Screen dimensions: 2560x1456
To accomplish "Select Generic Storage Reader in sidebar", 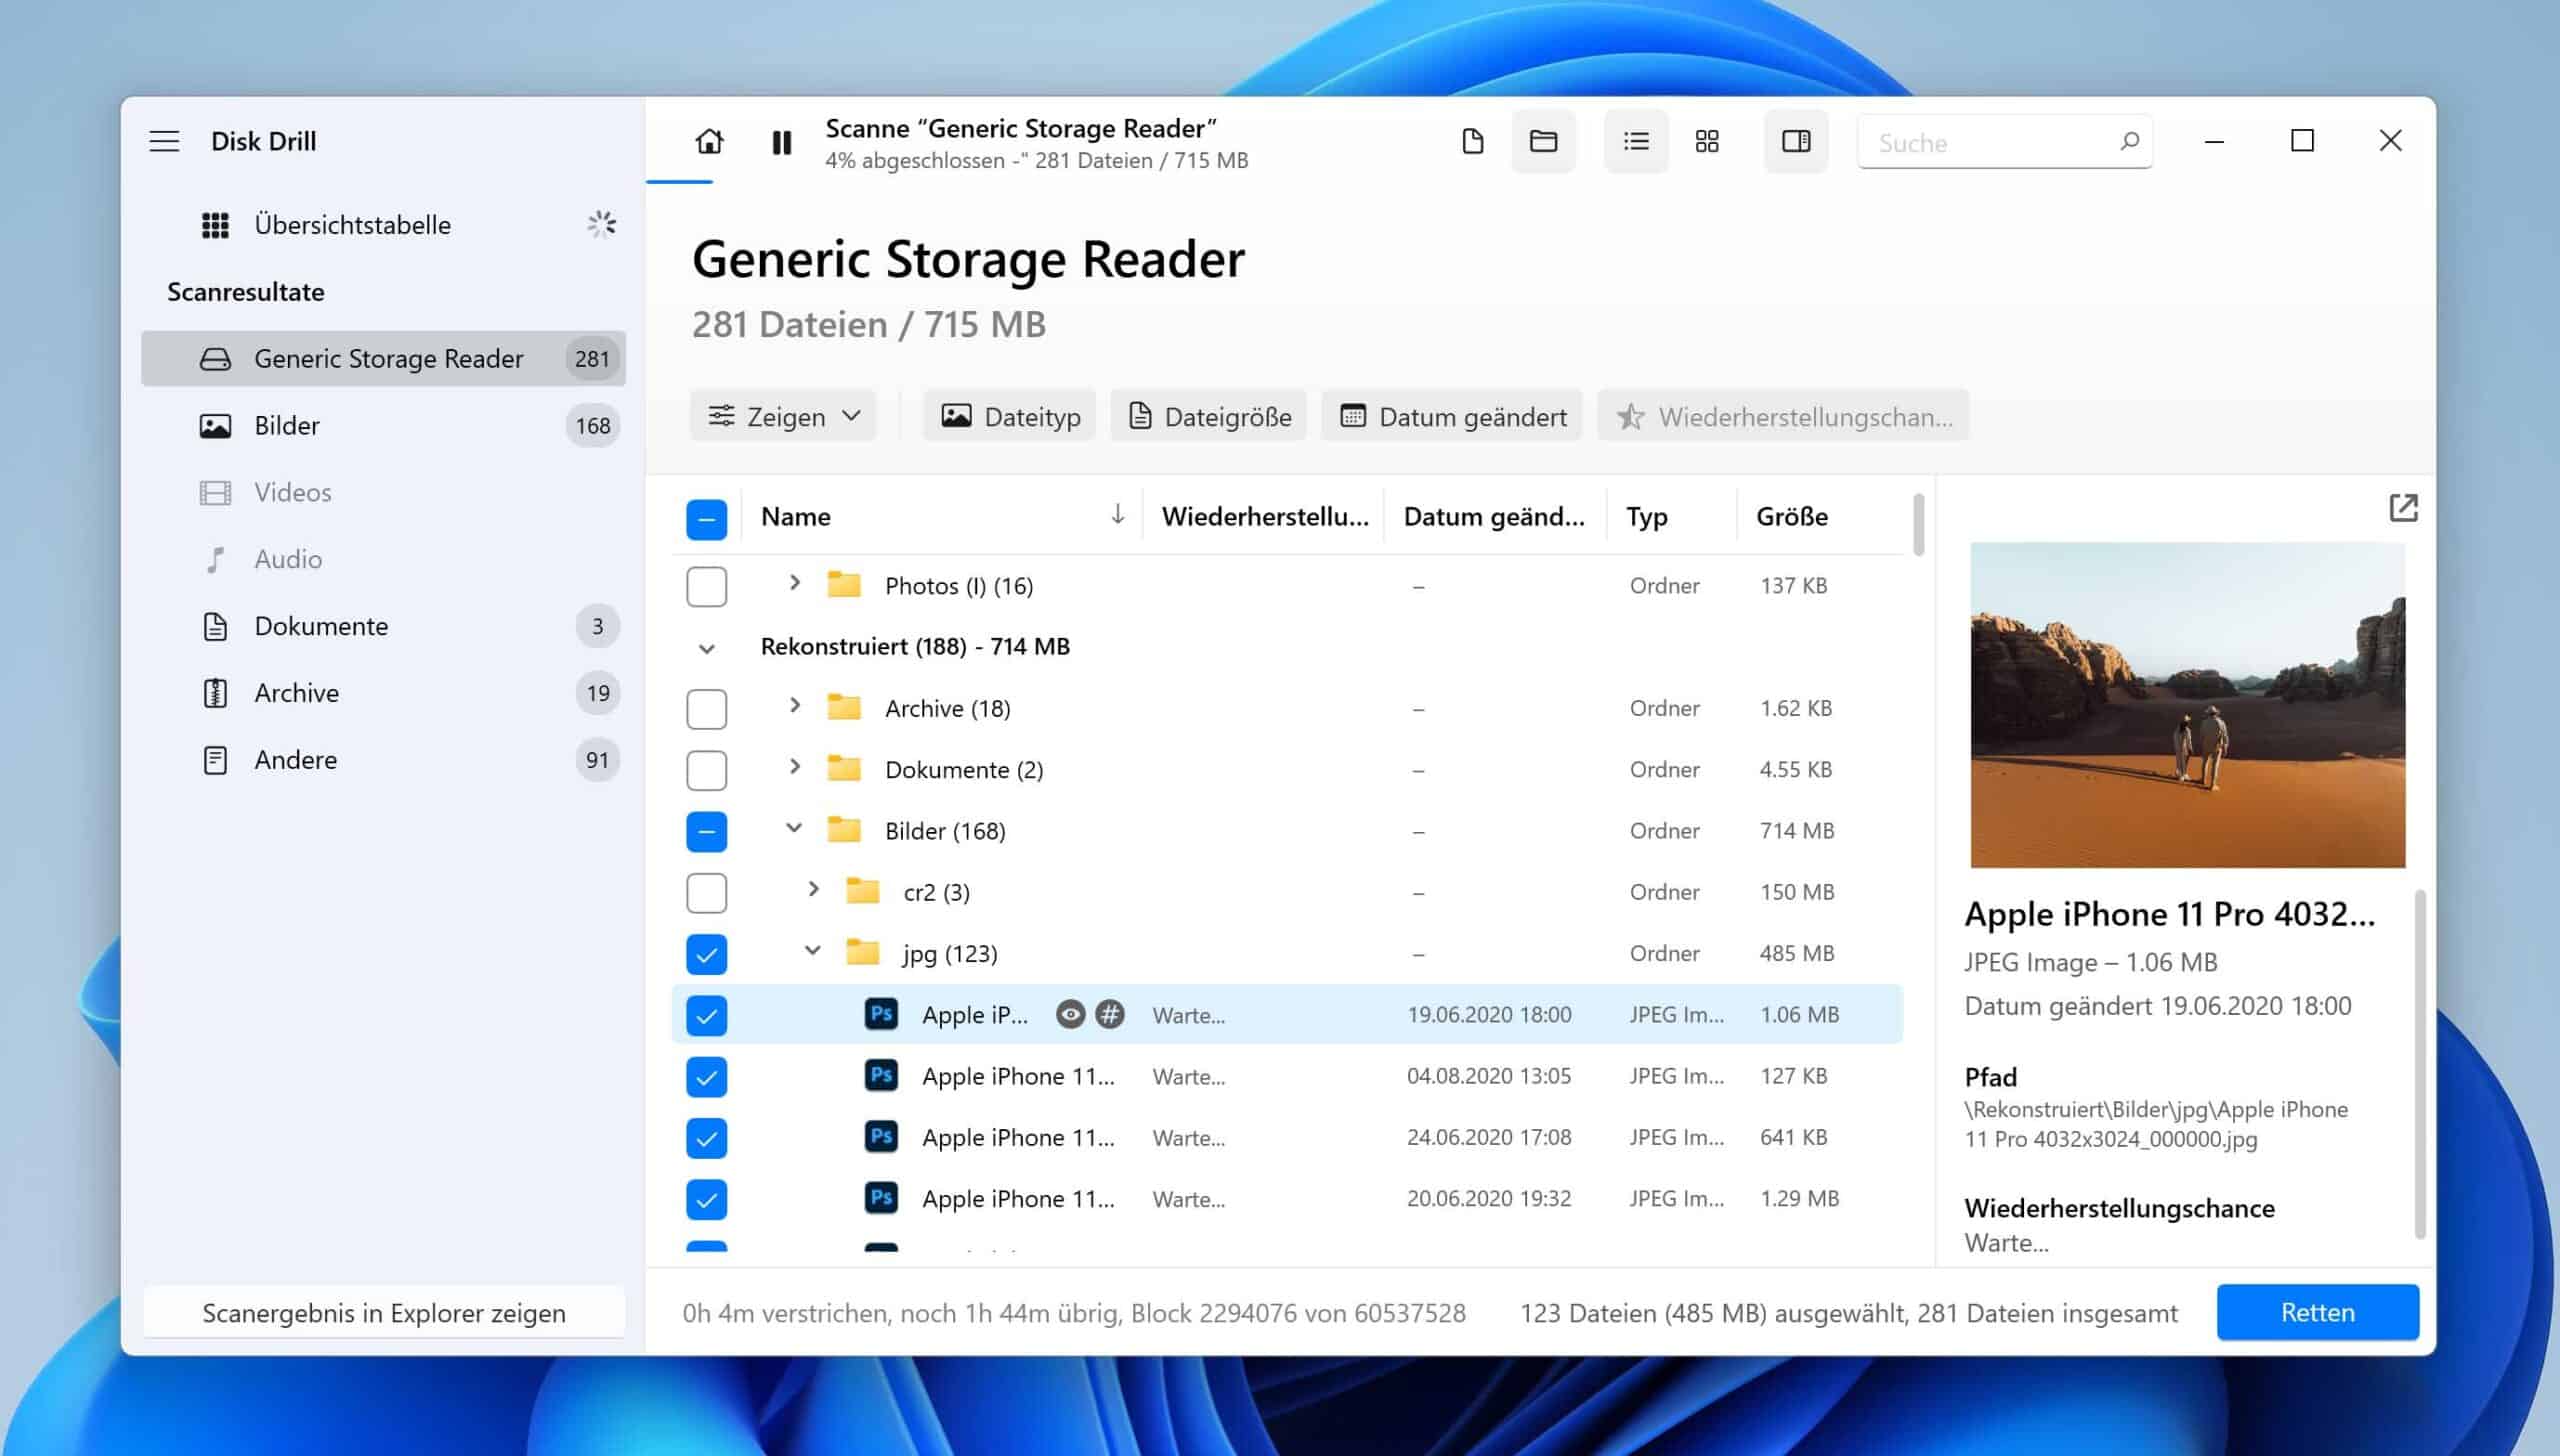I will (384, 358).
